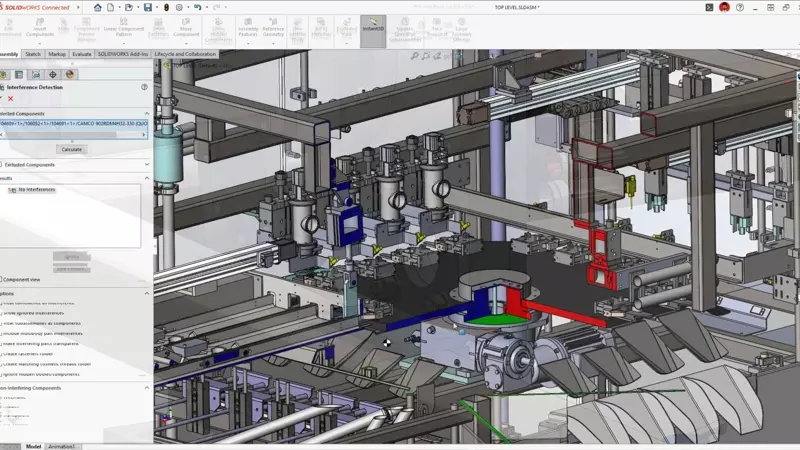Open help for Interference Detection
800x450 pixels.
144,87
